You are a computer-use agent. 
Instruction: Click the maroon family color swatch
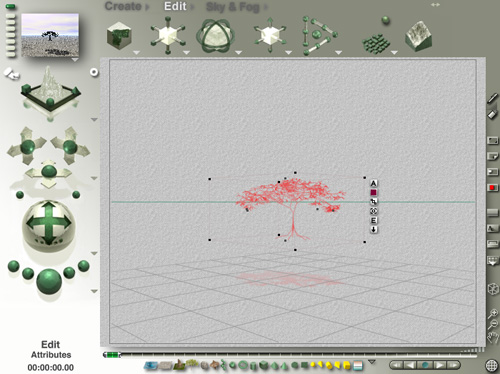(x=374, y=192)
